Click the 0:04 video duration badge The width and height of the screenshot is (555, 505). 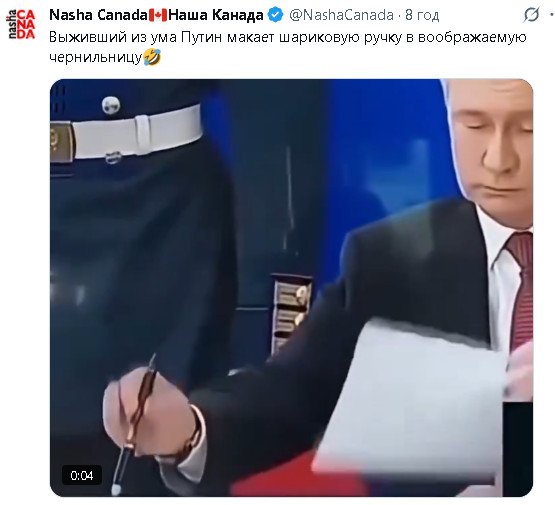(x=82, y=475)
